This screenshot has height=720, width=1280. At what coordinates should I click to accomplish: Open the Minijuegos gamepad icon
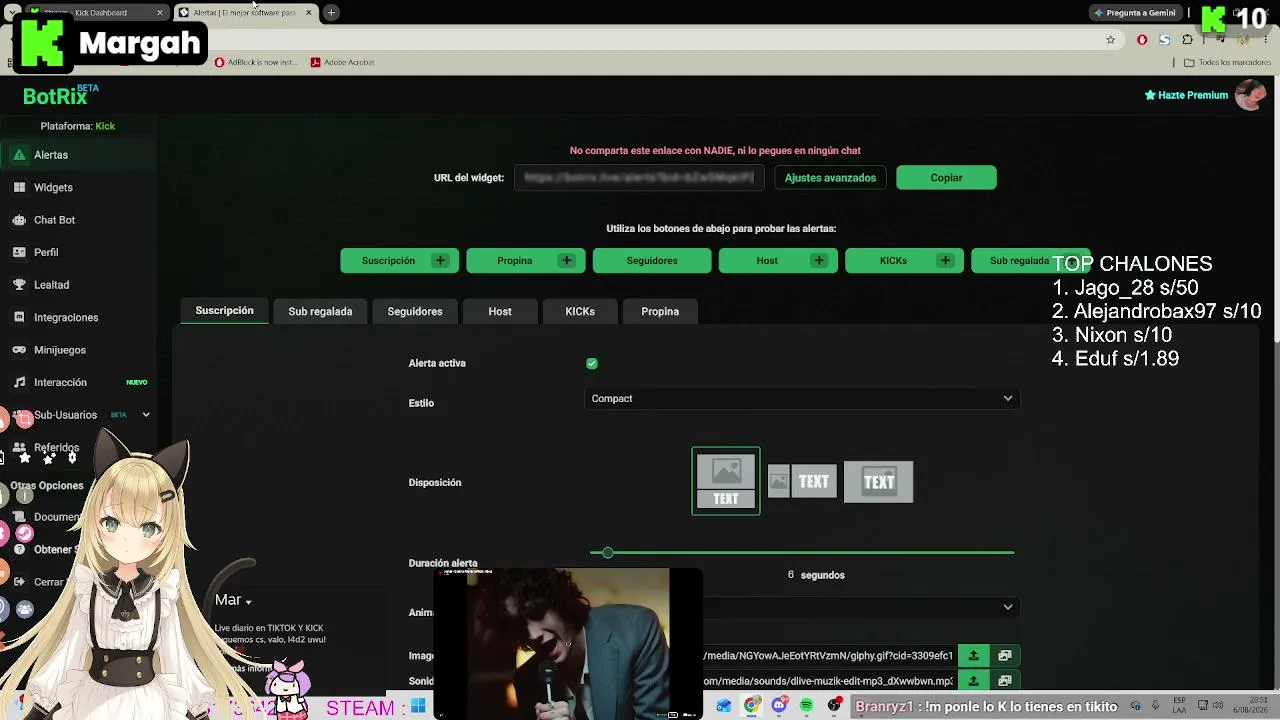19,350
